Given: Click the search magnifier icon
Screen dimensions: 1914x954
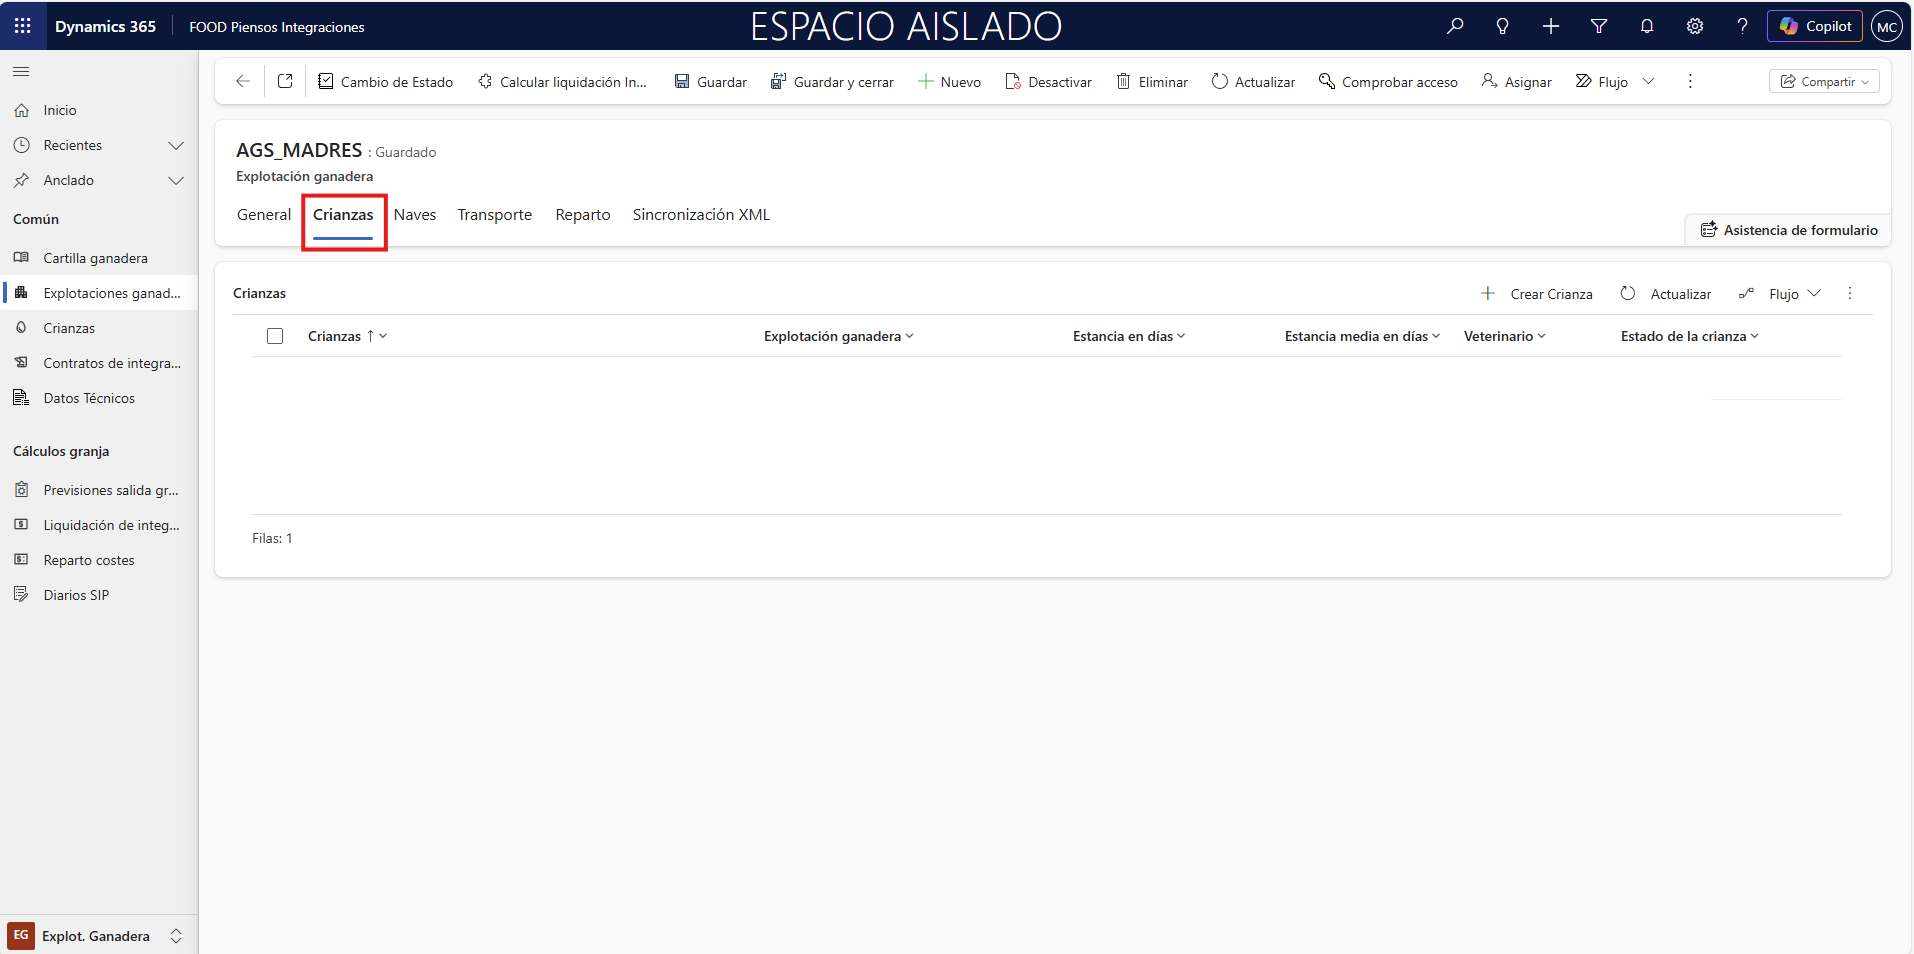Looking at the screenshot, I should tap(1456, 26).
